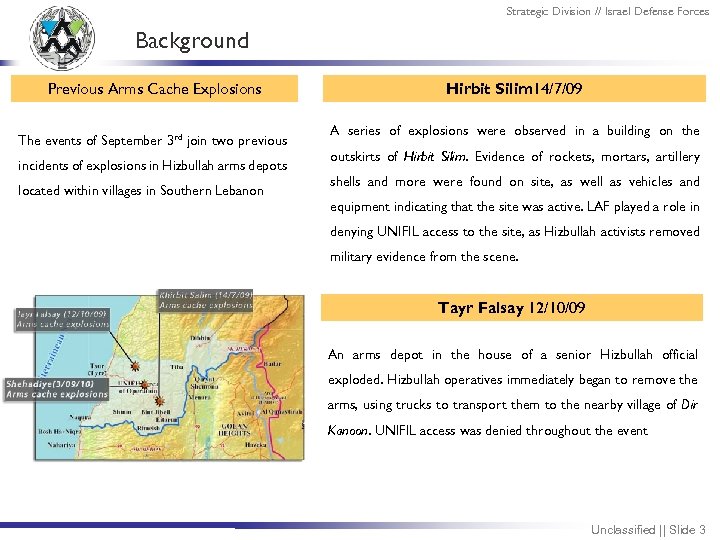Click 'Bint Jbeil' label on the map

[156, 412]
